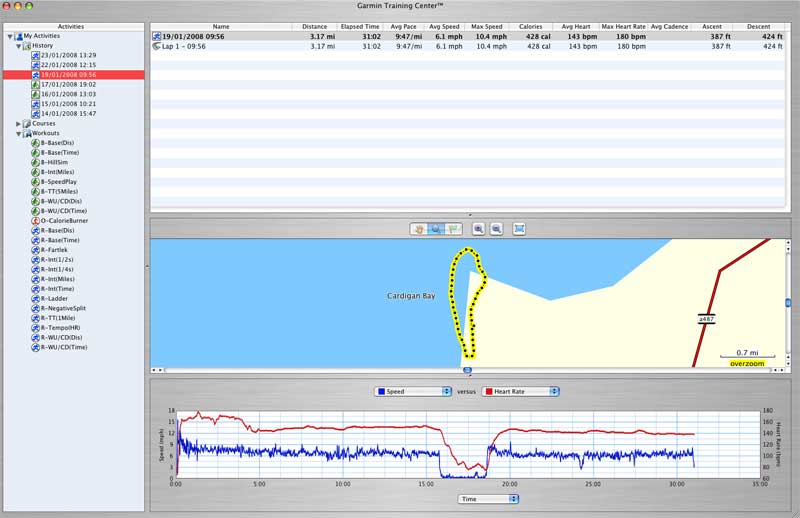Image resolution: width=800 pixels, height=518 pixels.
Task: Select the R-NegativeSplit workout
Action: (63, 308)
